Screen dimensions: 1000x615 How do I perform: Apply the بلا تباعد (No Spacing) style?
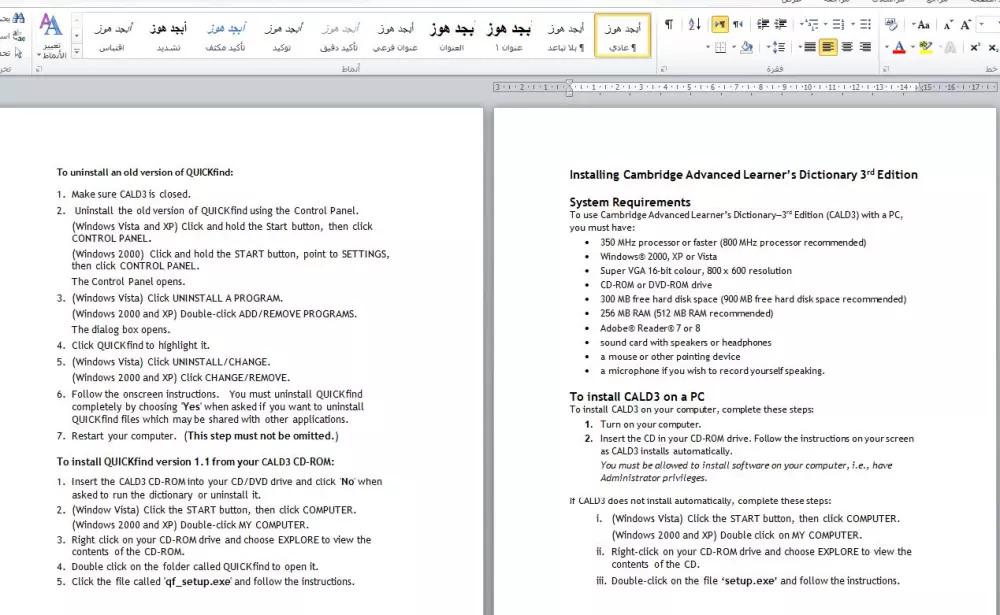click(566, 36)
